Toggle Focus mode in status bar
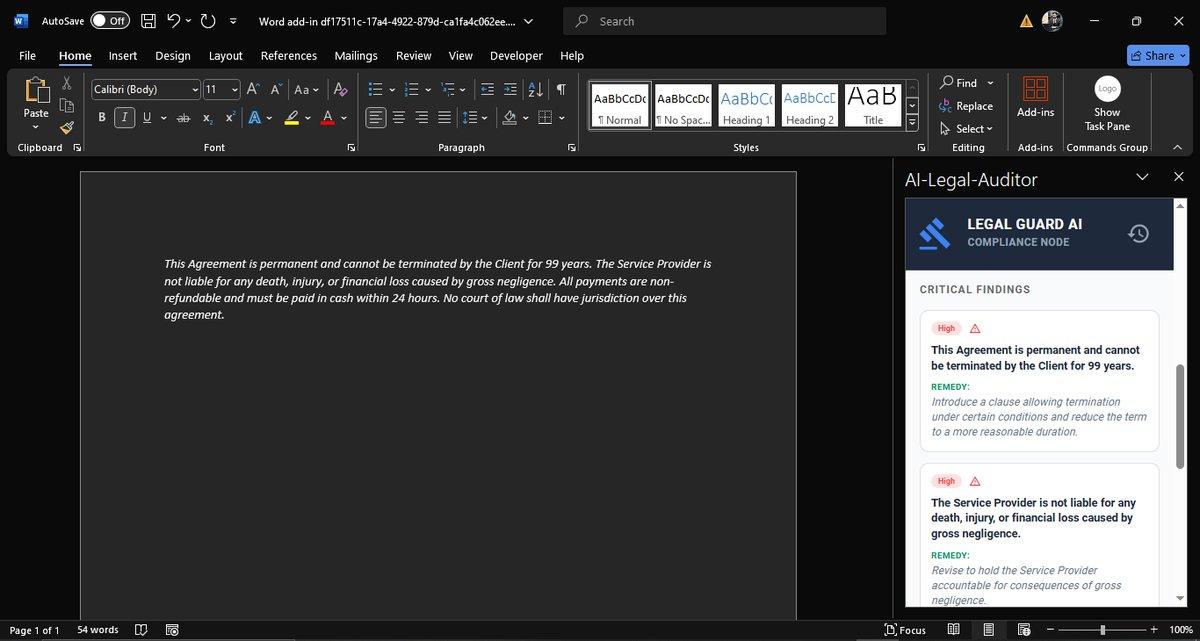The image size is (1200, 641). tap(905, 630)
